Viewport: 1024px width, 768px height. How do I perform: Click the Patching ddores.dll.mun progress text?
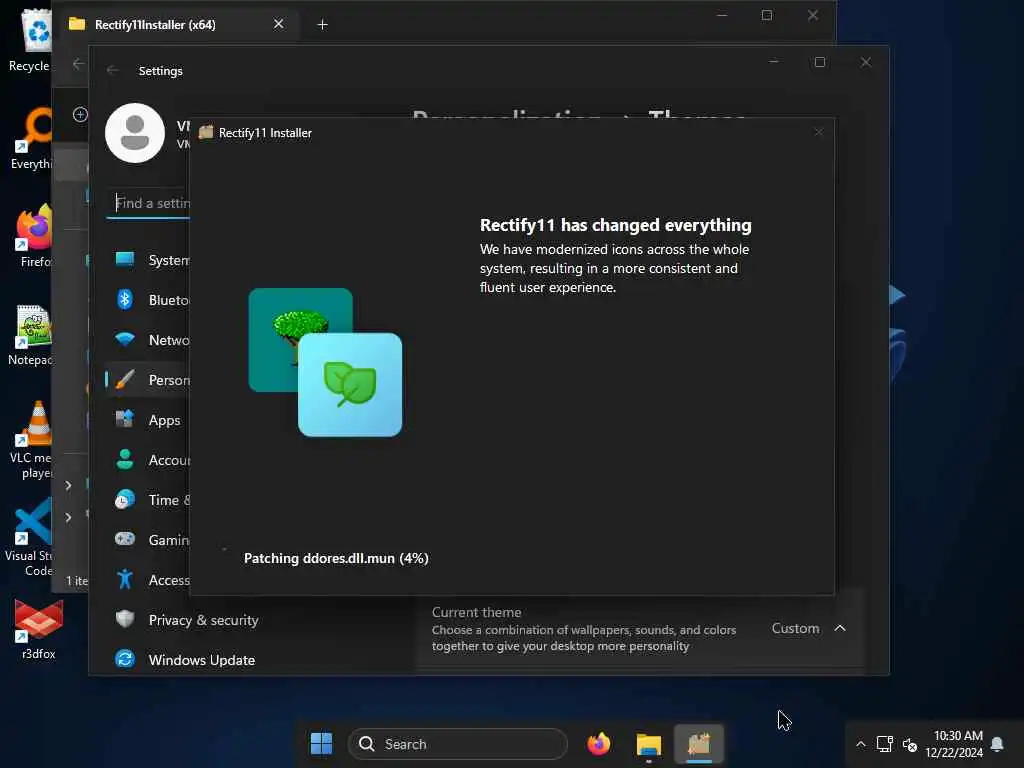click(x=336, y=558)
